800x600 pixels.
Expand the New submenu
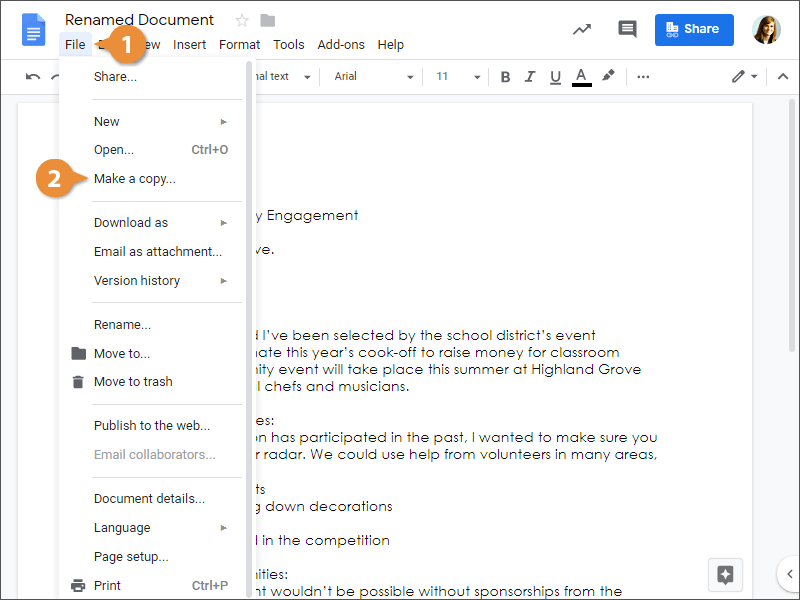[x=160, y=121]
